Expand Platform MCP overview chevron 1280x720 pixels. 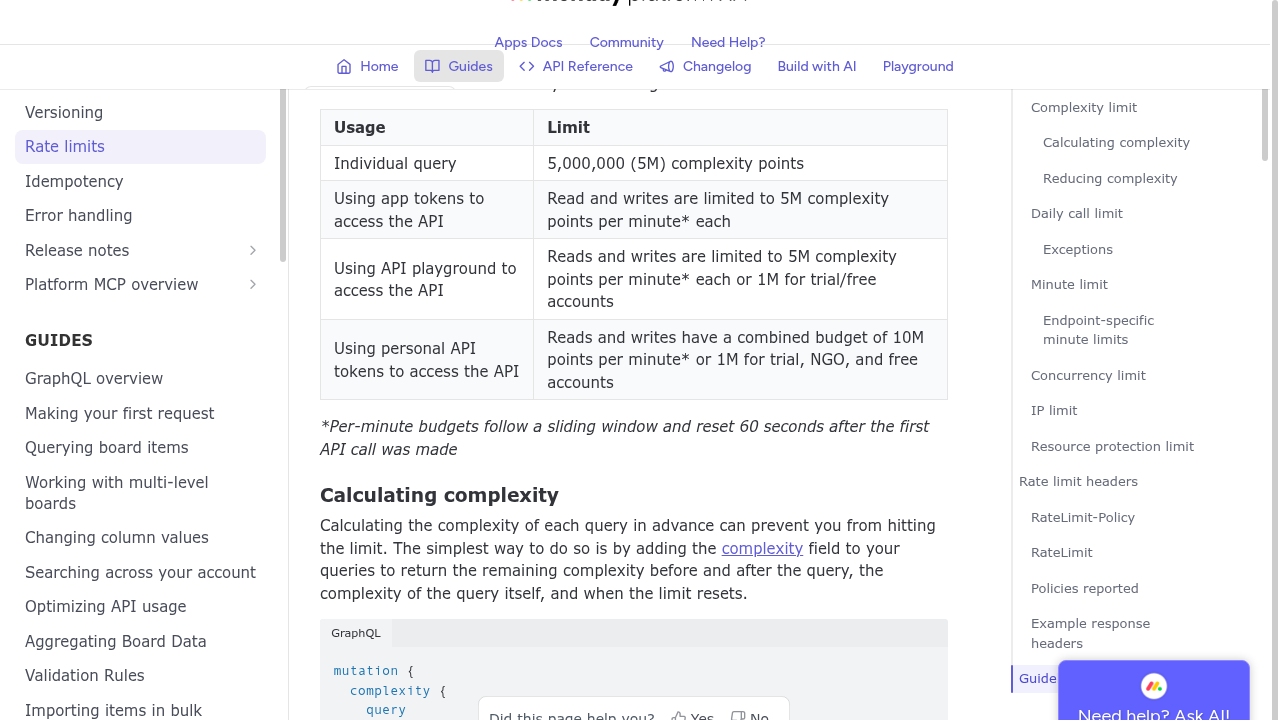pos(253,285)
